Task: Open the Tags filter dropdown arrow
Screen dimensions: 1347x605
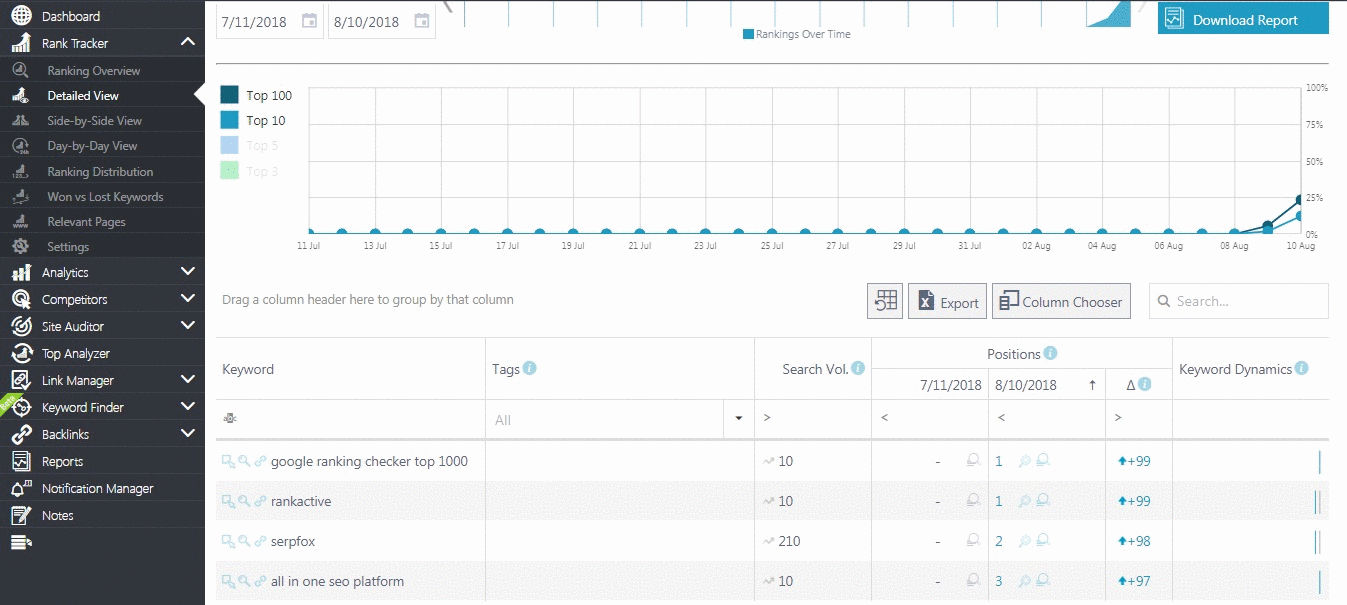Action: click(739, 419)
